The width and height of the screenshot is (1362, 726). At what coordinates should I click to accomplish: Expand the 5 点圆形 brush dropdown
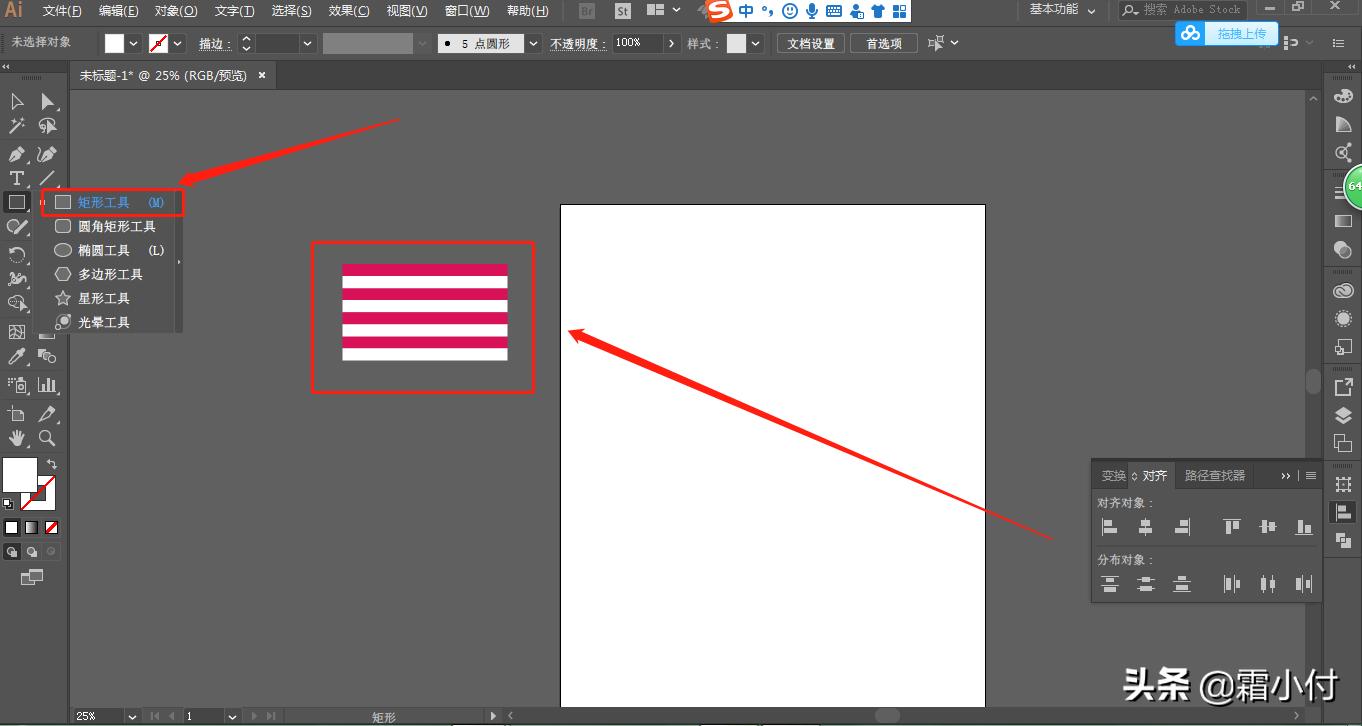(x=533, y=44)
